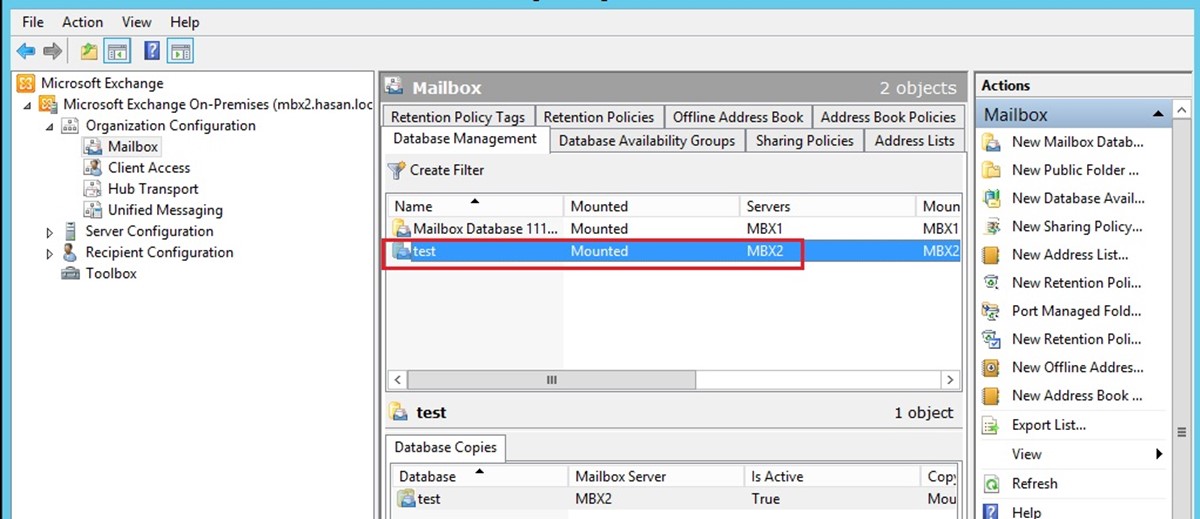Viewport: 1200px width, 519px height.
Task: Click the blue Help toolbar icon
Action: [x=152, y=51]
